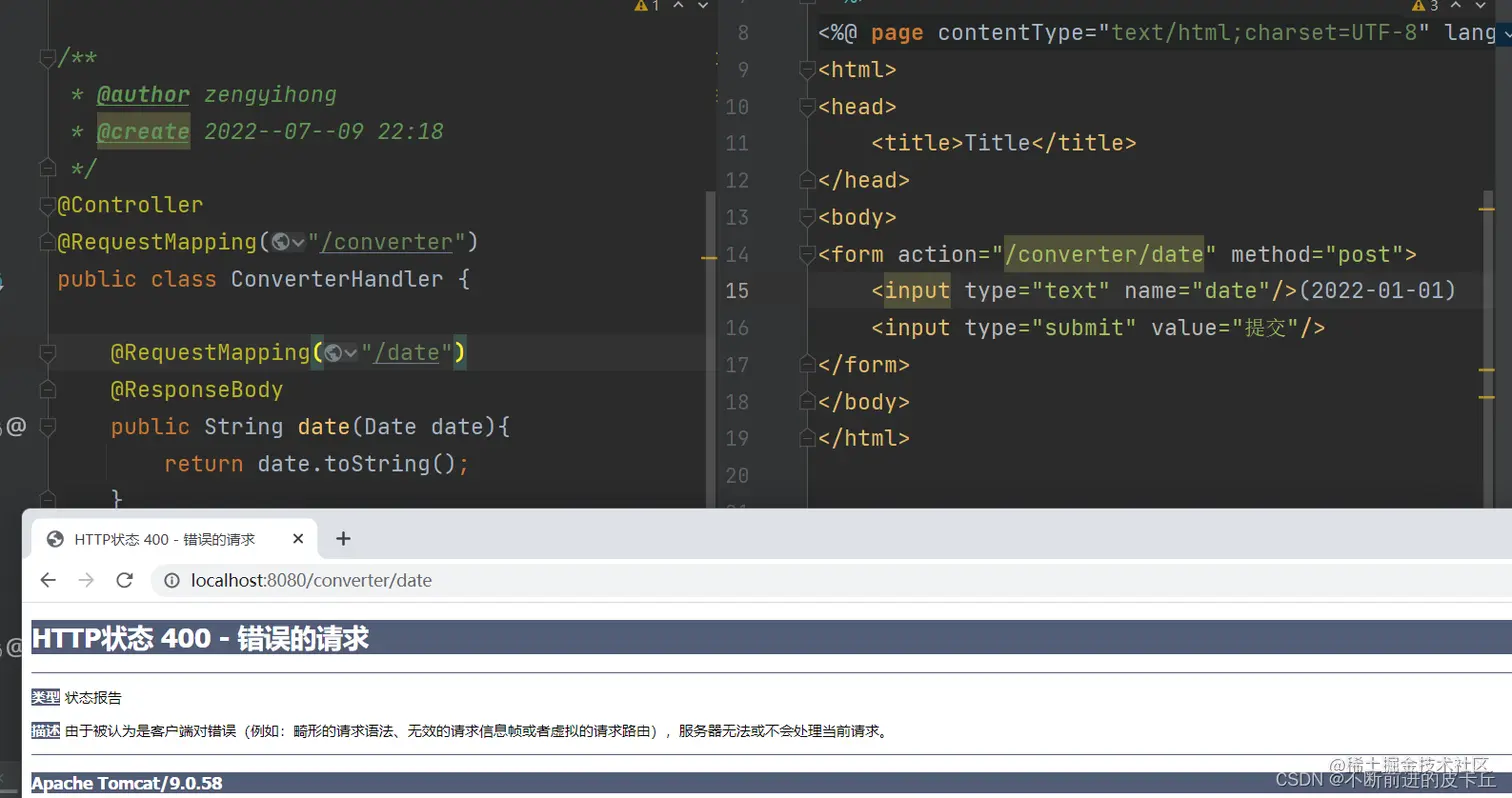
Task: Click value="提交" attribute on line 16
Action: (1224, 328)
